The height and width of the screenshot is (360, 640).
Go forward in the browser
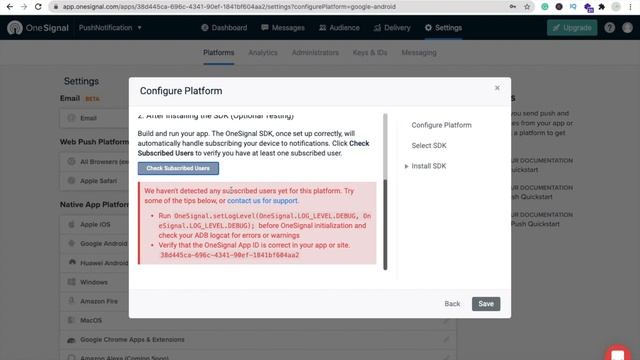click(x=24, y=7)
